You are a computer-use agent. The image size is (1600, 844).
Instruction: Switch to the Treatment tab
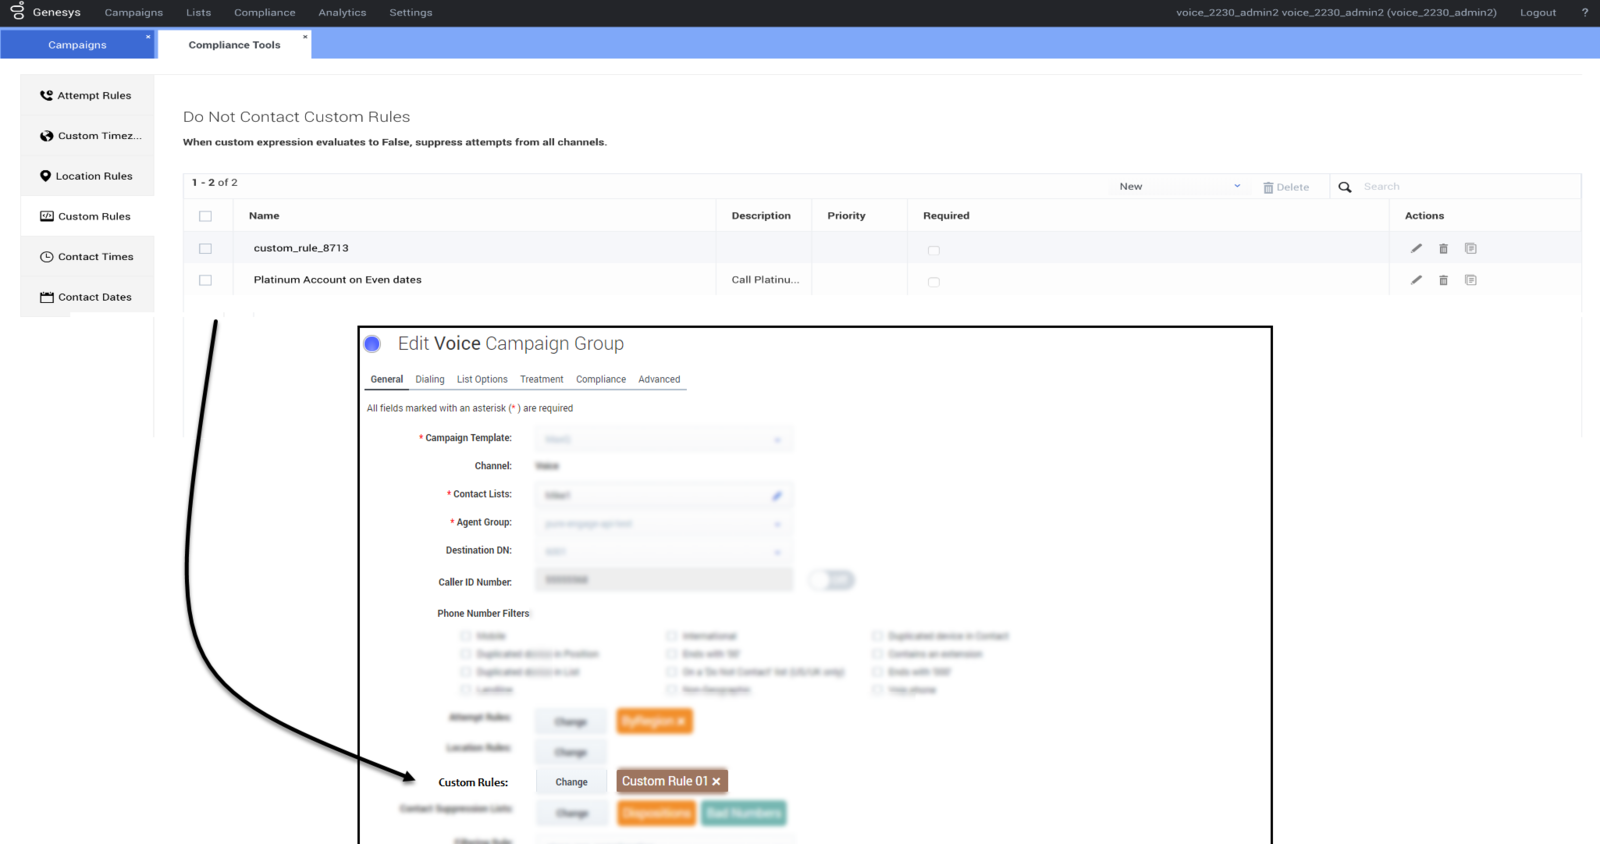(x=541, y=380)
